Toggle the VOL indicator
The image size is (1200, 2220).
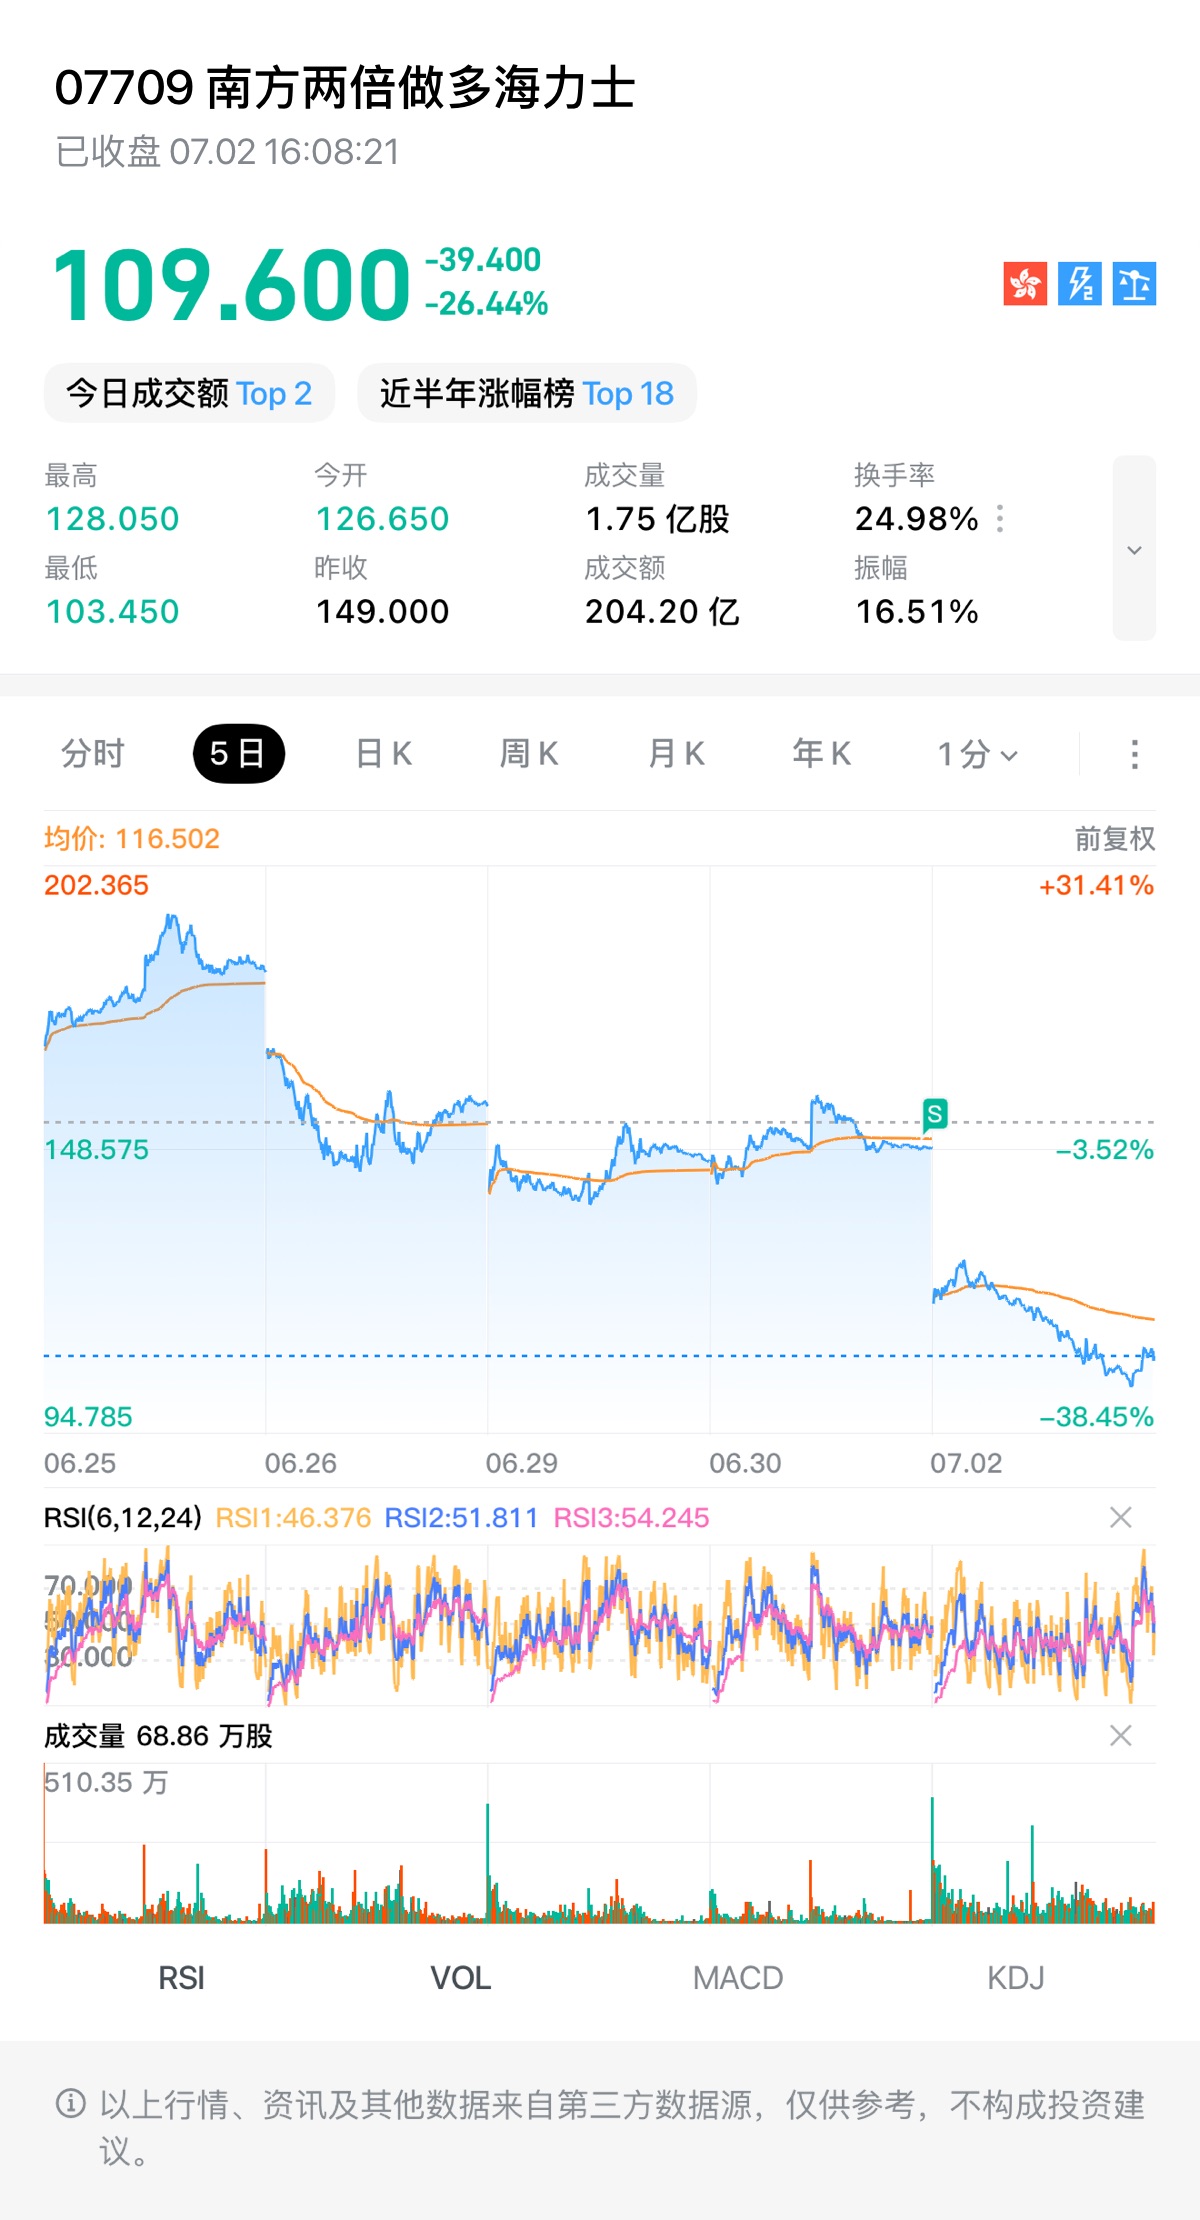click(x=460, y=1978)
